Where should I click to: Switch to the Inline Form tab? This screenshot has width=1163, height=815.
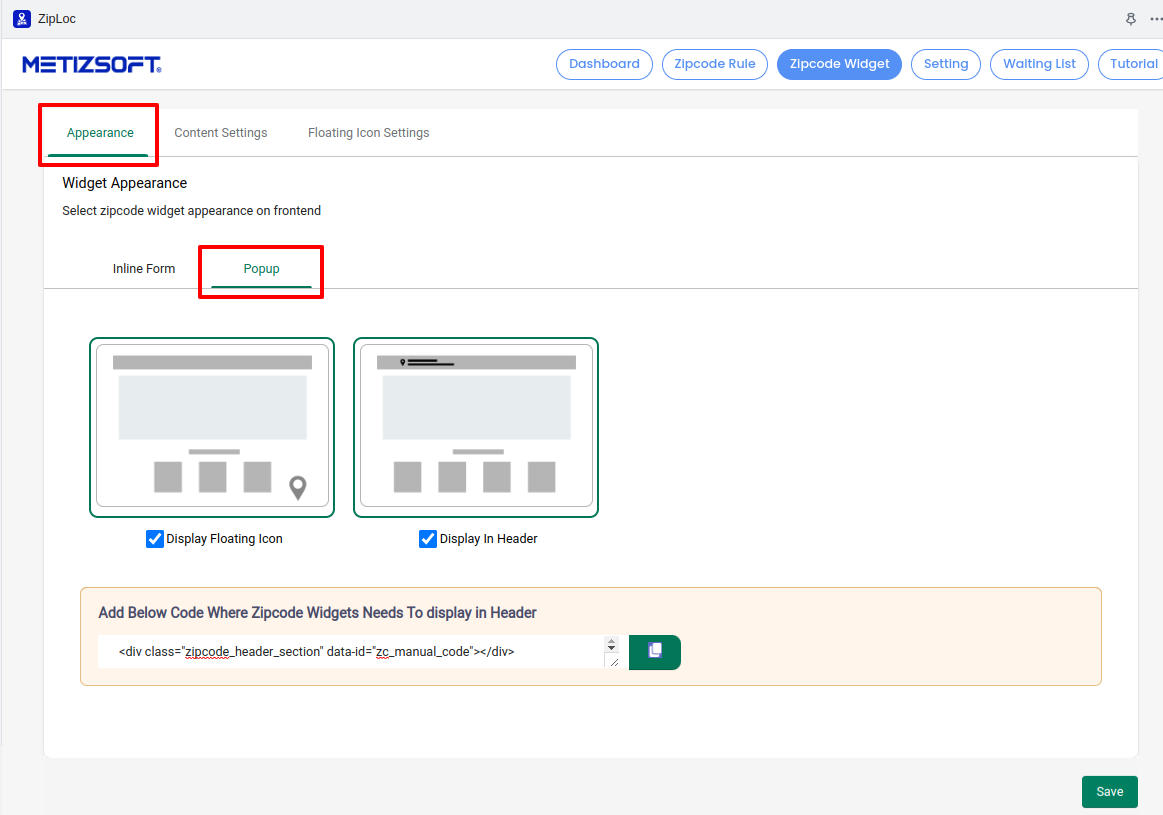pyautogui.click(x=144, y=269)
